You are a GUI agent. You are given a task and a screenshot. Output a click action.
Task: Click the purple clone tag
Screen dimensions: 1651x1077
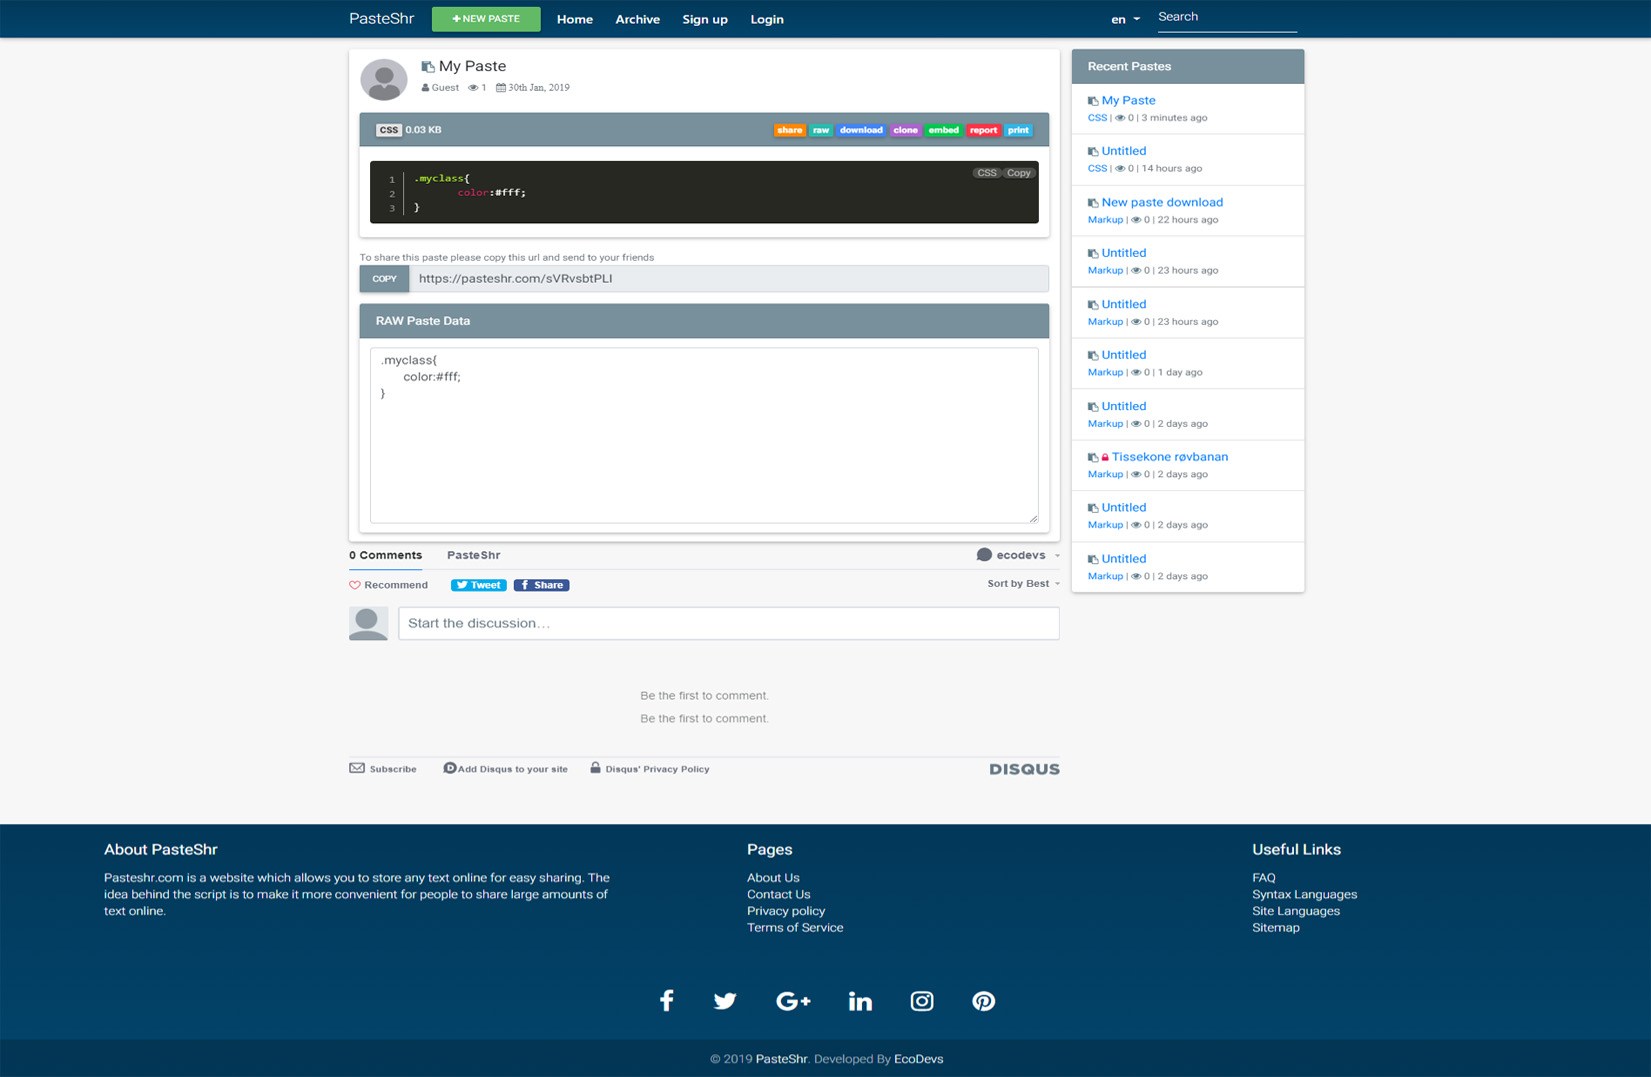pyautogui.click(x=905, y=130)
